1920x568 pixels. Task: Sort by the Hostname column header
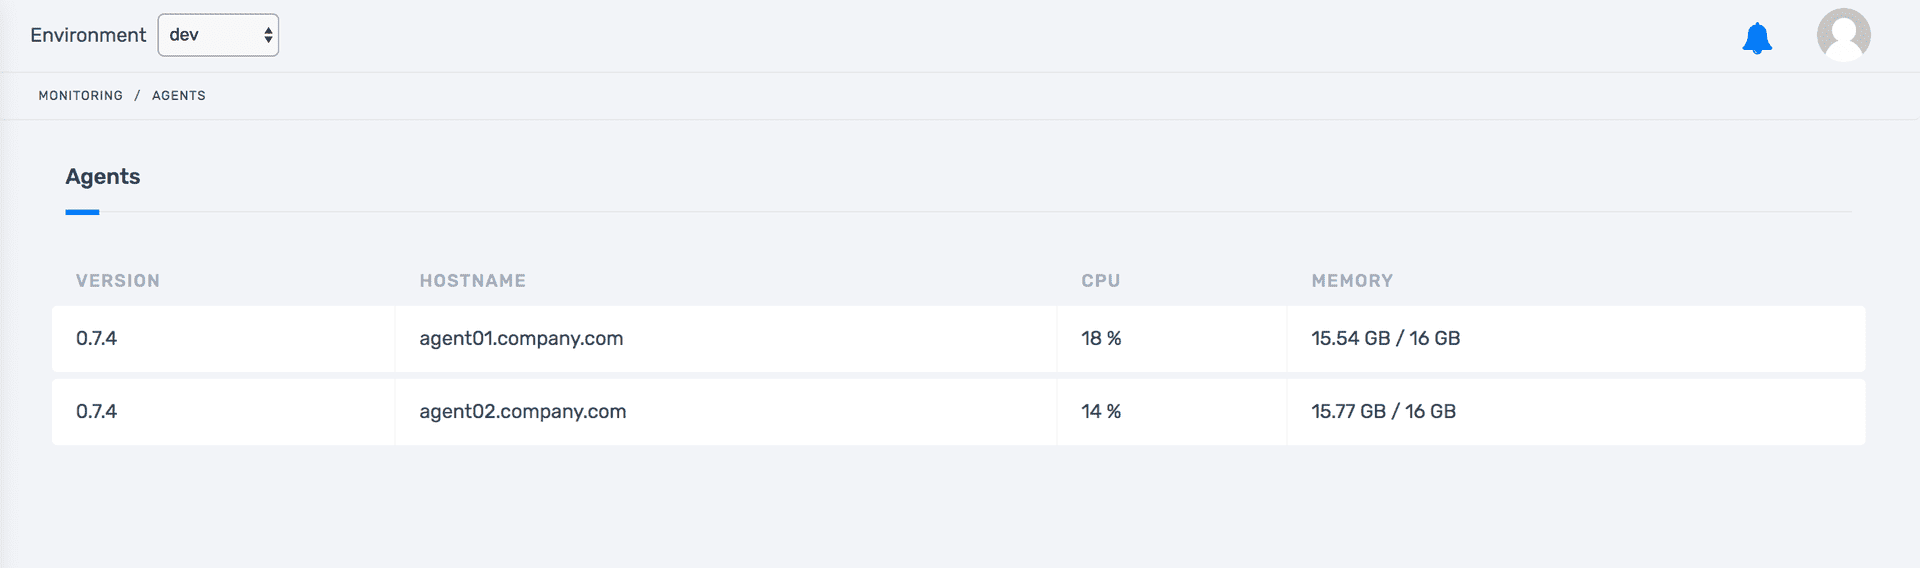tap(473, 281)
